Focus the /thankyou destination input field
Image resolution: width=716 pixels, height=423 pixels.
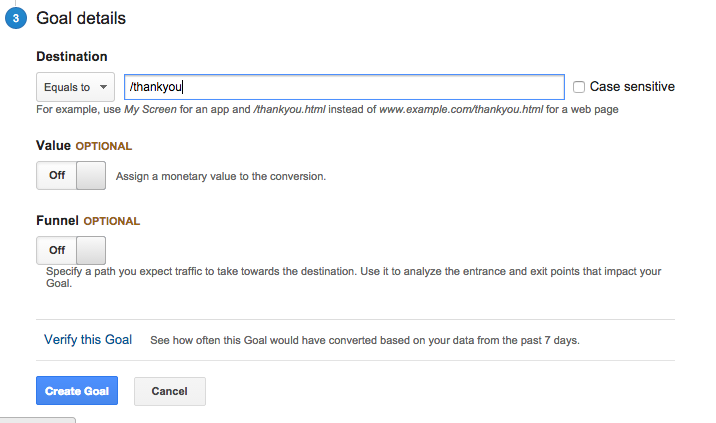pyautogui.click(x=344, y=87)
